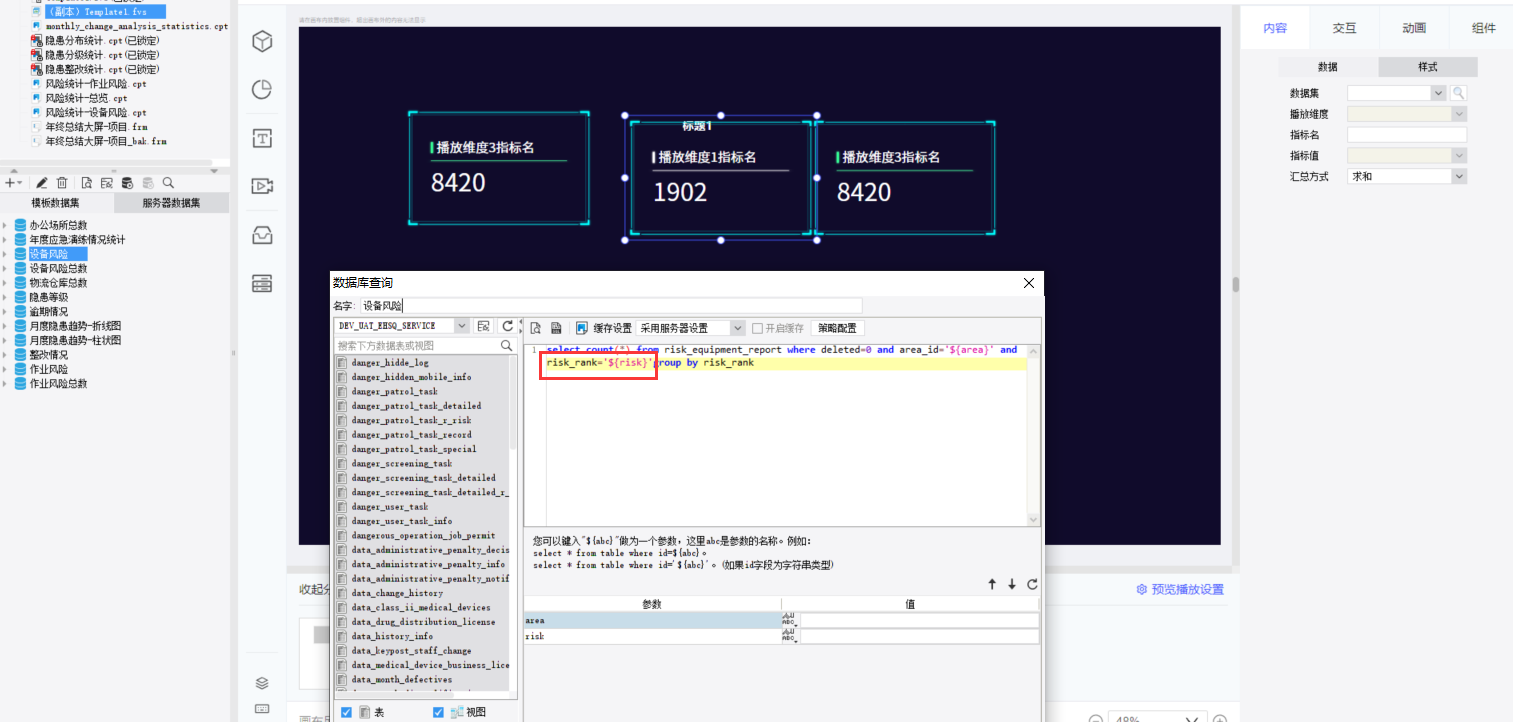Open file 风险统计-总览.cpt
1513x722 pixels.
click(86, 99)
